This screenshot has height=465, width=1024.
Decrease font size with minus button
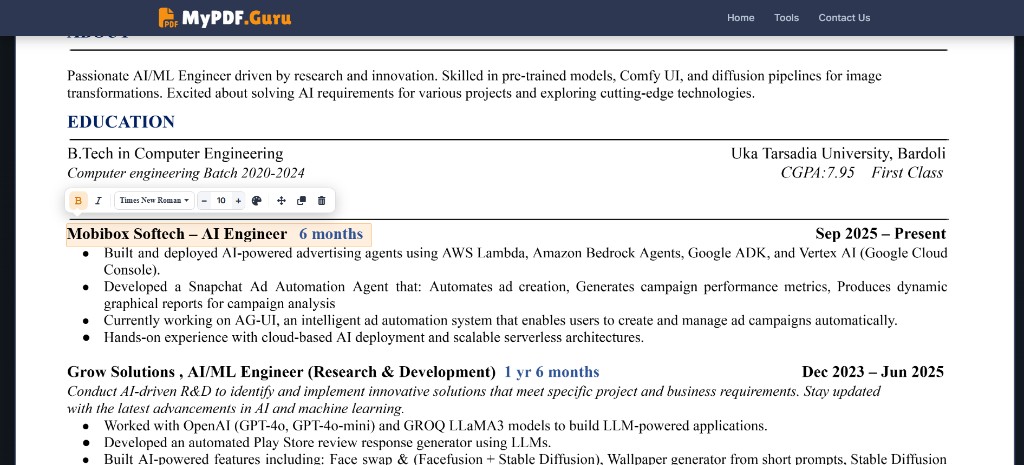click(204, 200)
